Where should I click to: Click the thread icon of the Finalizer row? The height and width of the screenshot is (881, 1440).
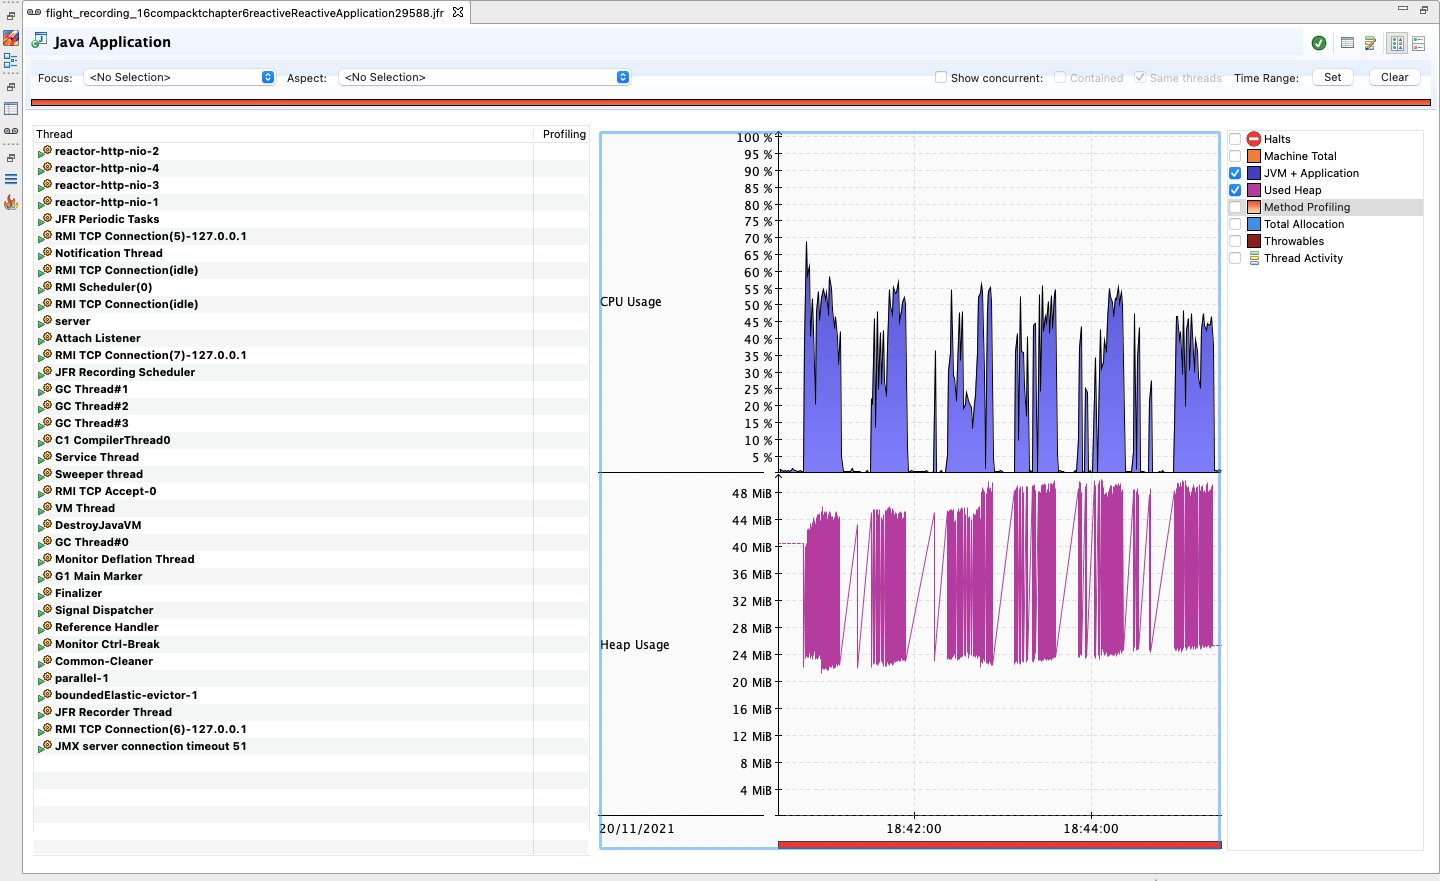pos(45,593)
